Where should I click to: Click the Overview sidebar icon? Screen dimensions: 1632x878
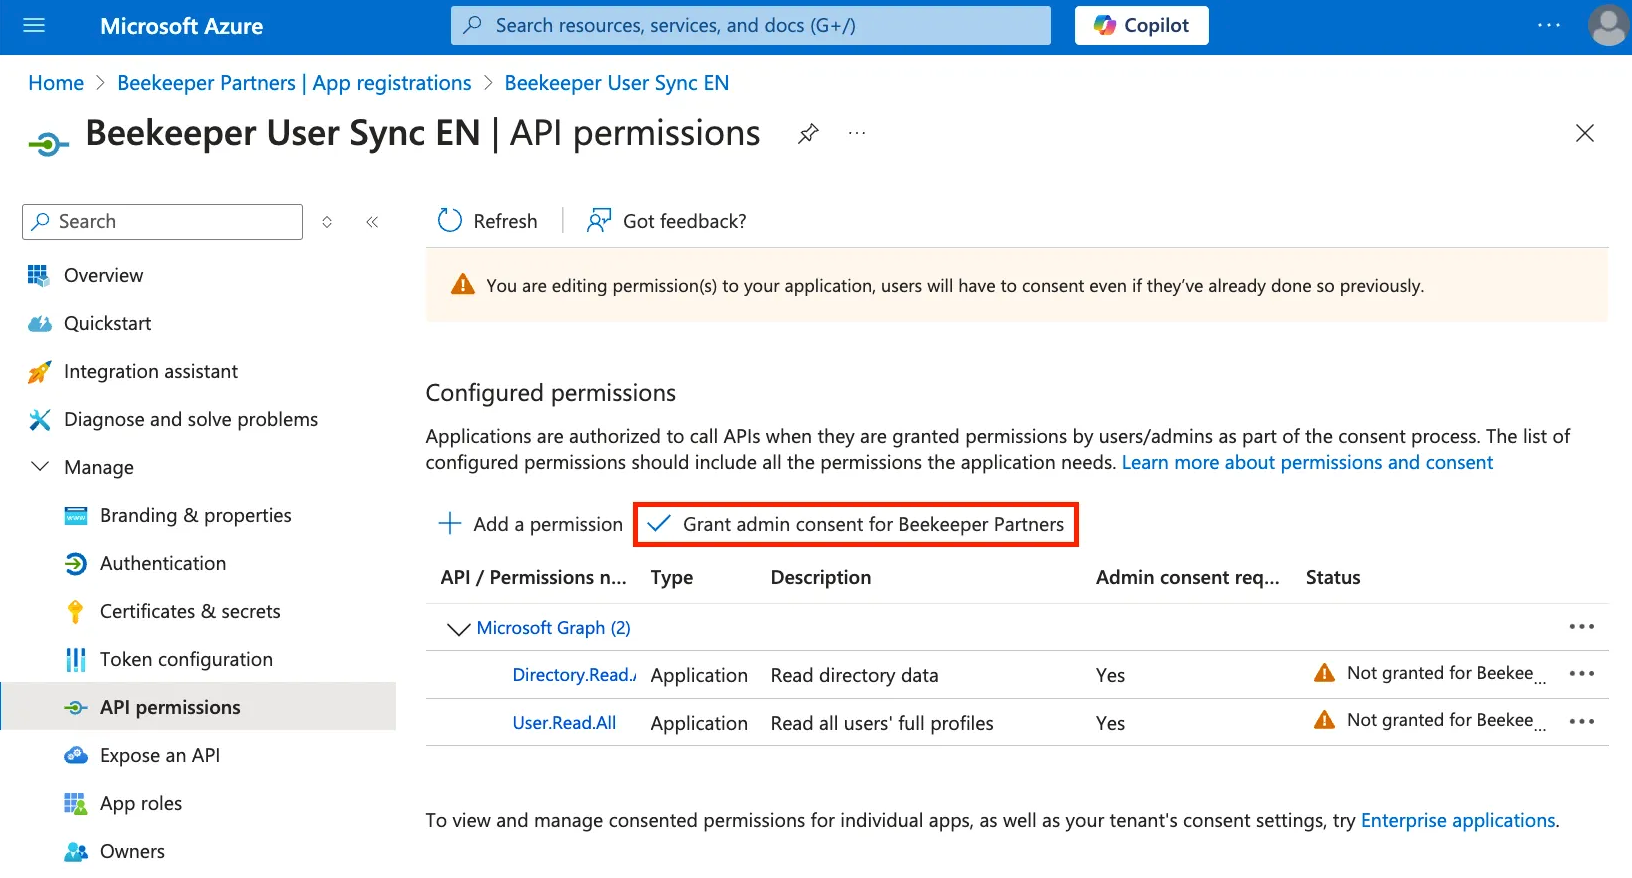pyautogui.click(x=39, y=275)
